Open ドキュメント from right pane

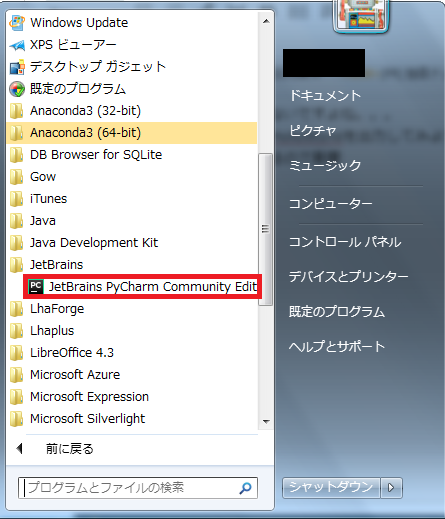(x=325, y=96)
